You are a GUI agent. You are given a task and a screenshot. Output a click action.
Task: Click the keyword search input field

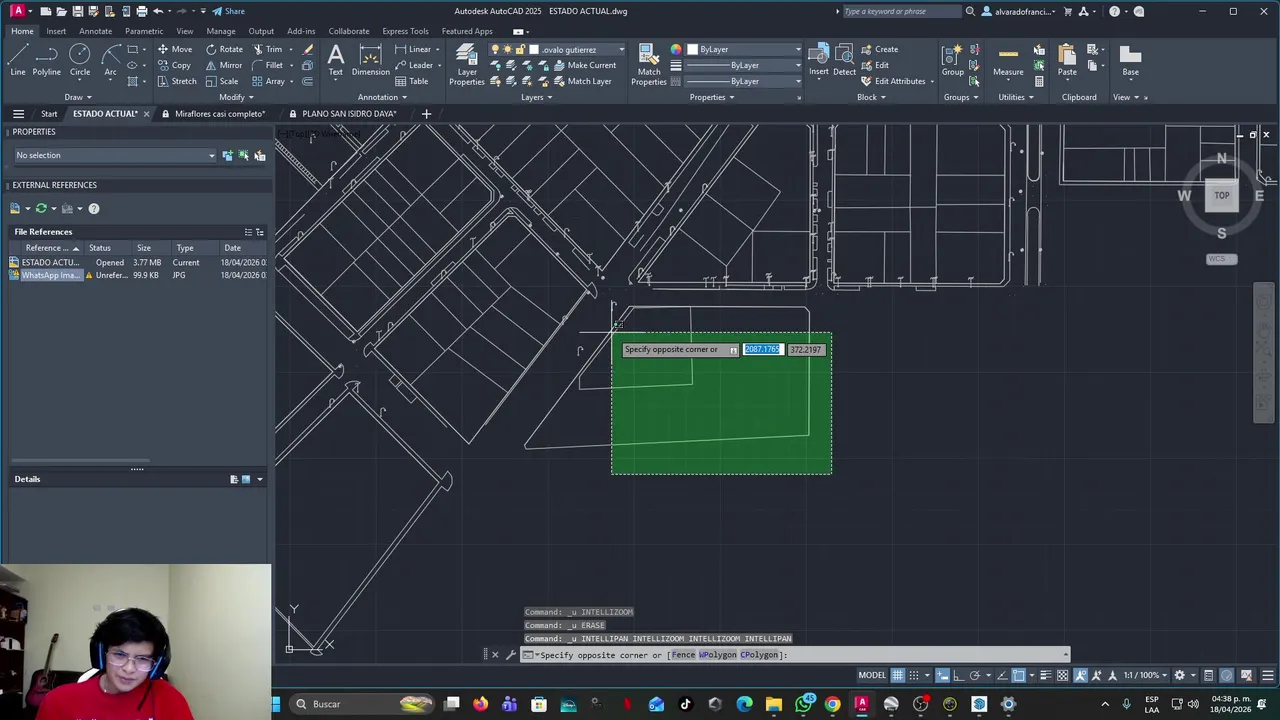pos(902,11)
